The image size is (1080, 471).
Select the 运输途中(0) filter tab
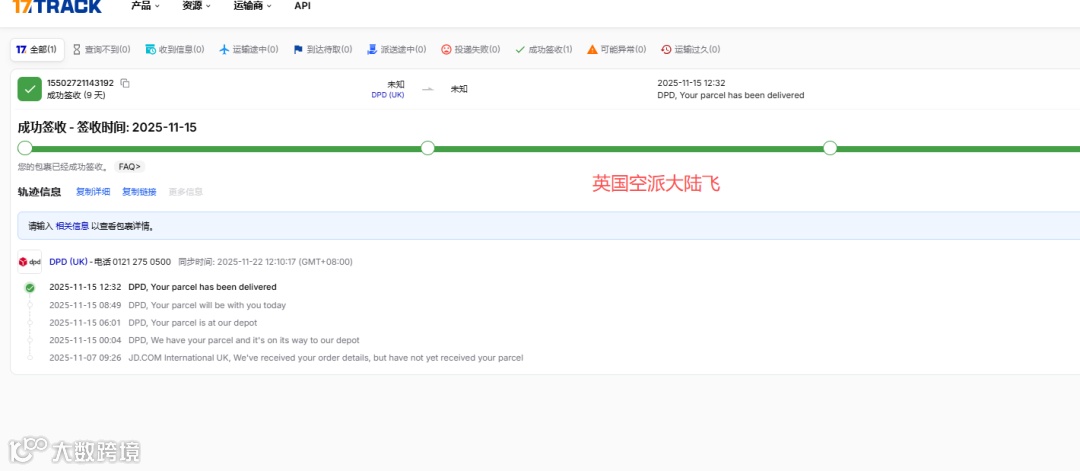pyautogui.click(x=249, y=50)
